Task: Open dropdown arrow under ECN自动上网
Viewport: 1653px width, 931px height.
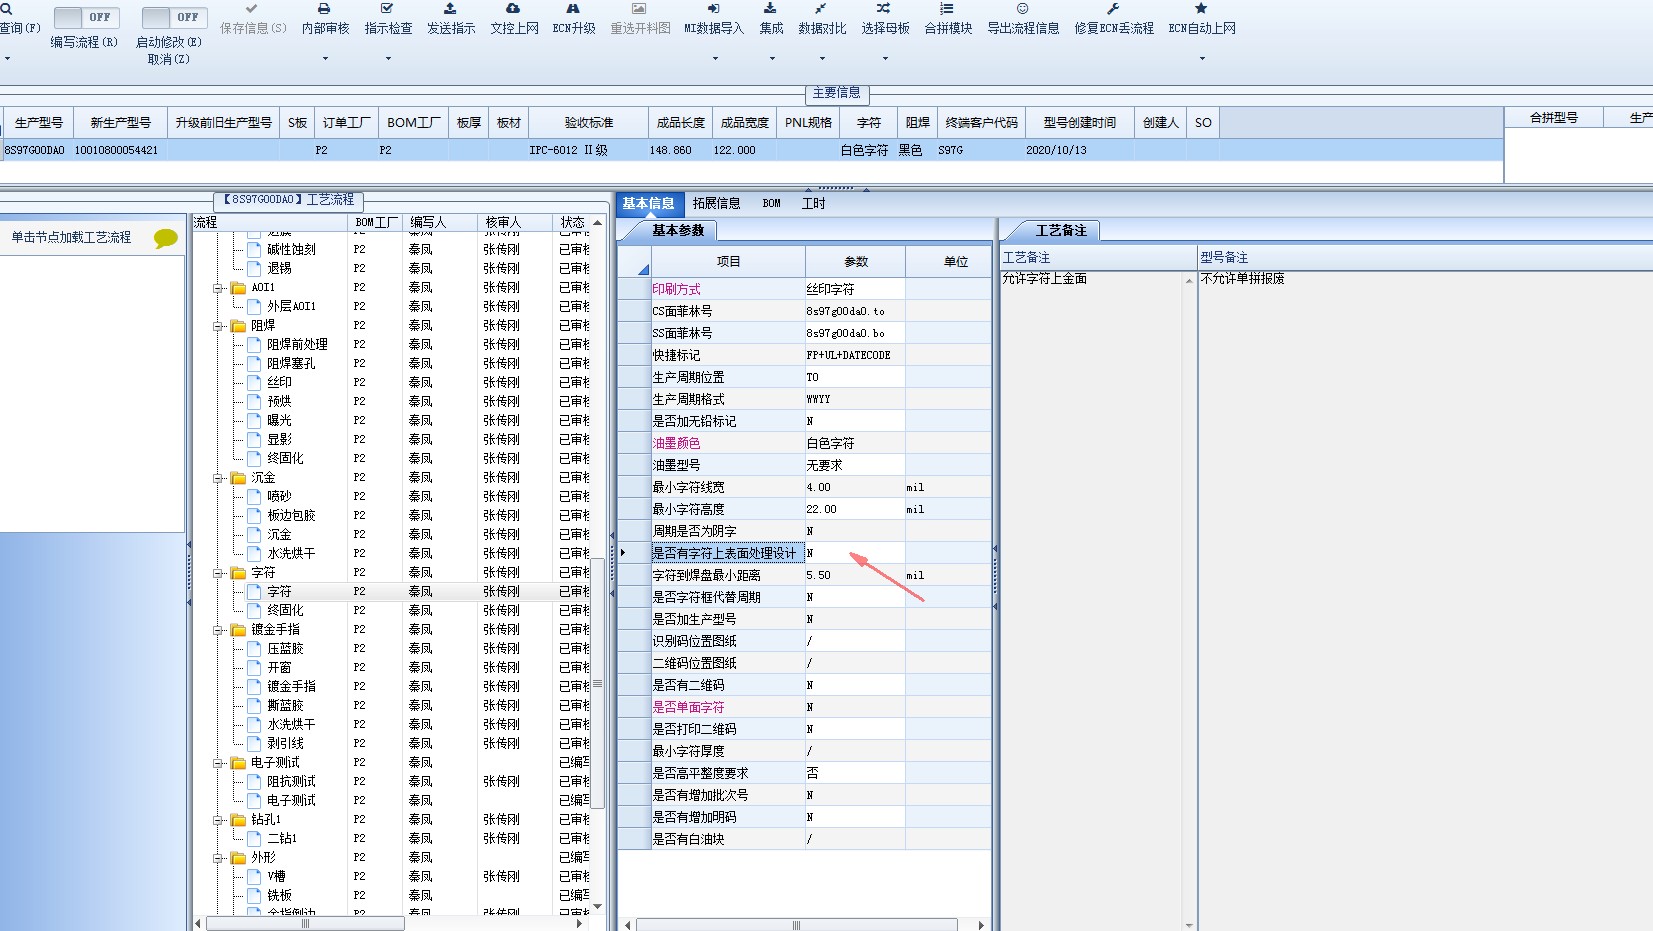Action: click(1202, 59)
